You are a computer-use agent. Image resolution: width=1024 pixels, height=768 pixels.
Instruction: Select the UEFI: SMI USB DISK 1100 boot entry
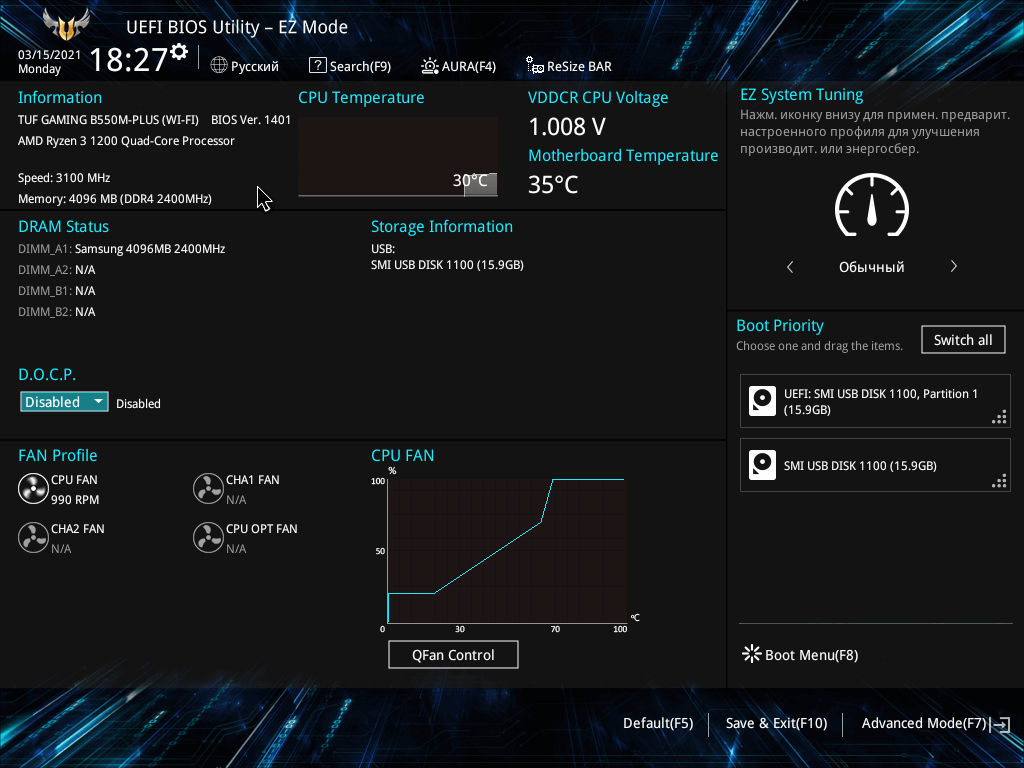tap(875, 401)
